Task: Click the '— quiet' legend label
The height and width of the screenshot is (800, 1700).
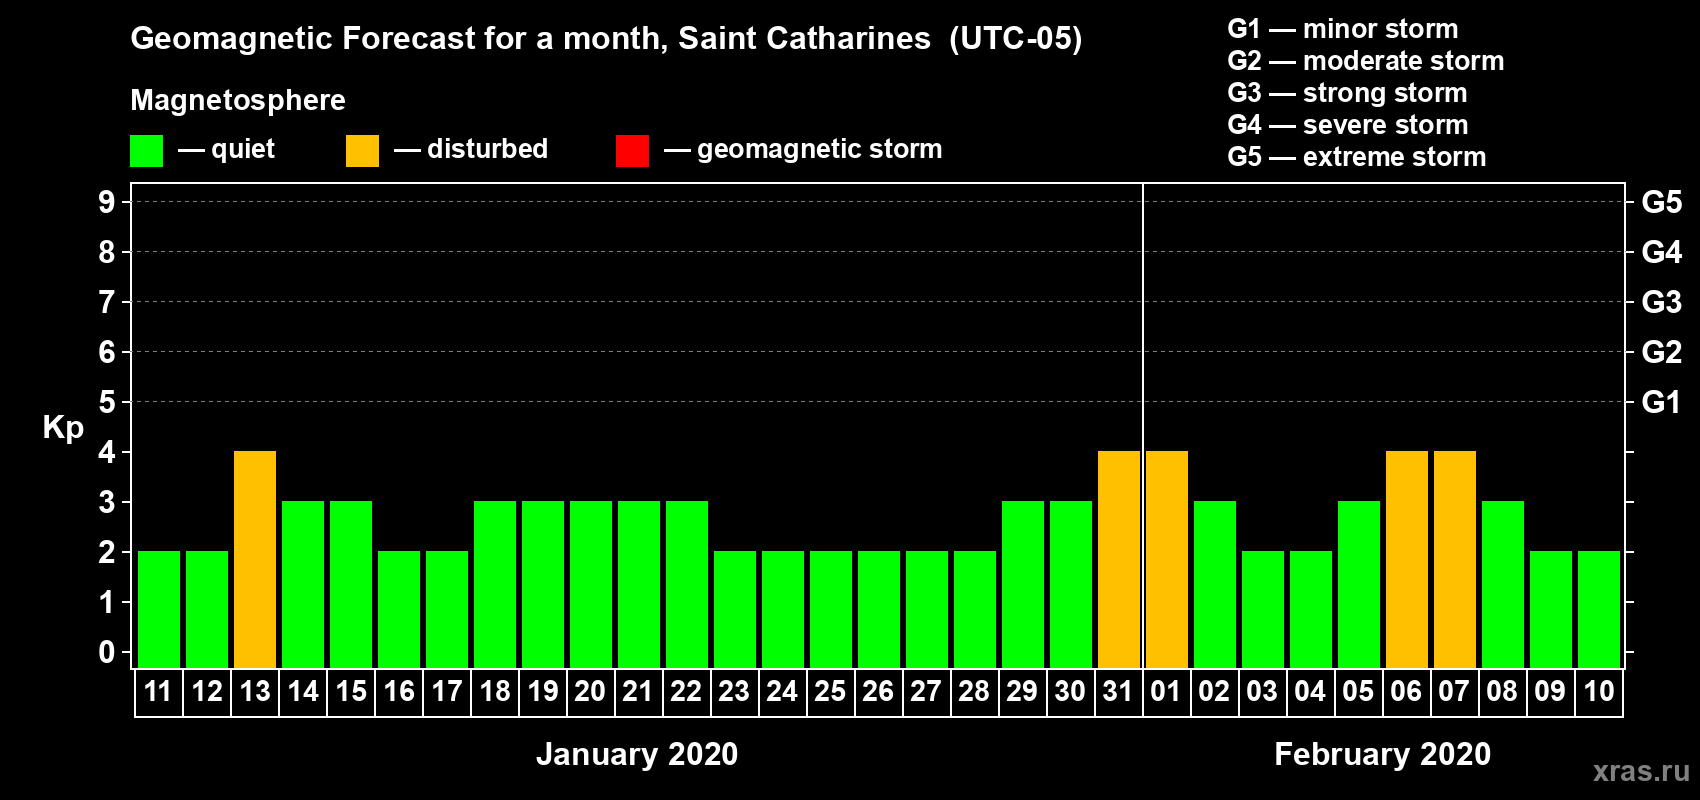Action: coord(226,150)
